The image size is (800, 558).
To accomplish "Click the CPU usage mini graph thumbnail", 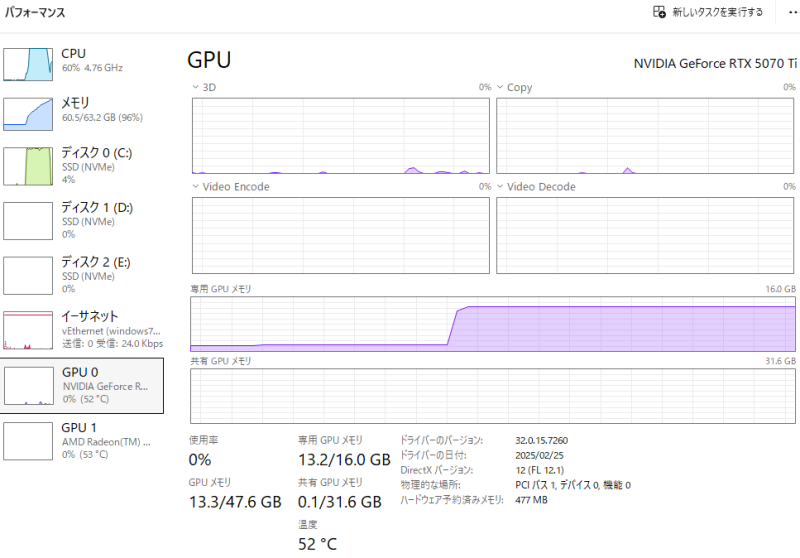I will tap(28, 63).
